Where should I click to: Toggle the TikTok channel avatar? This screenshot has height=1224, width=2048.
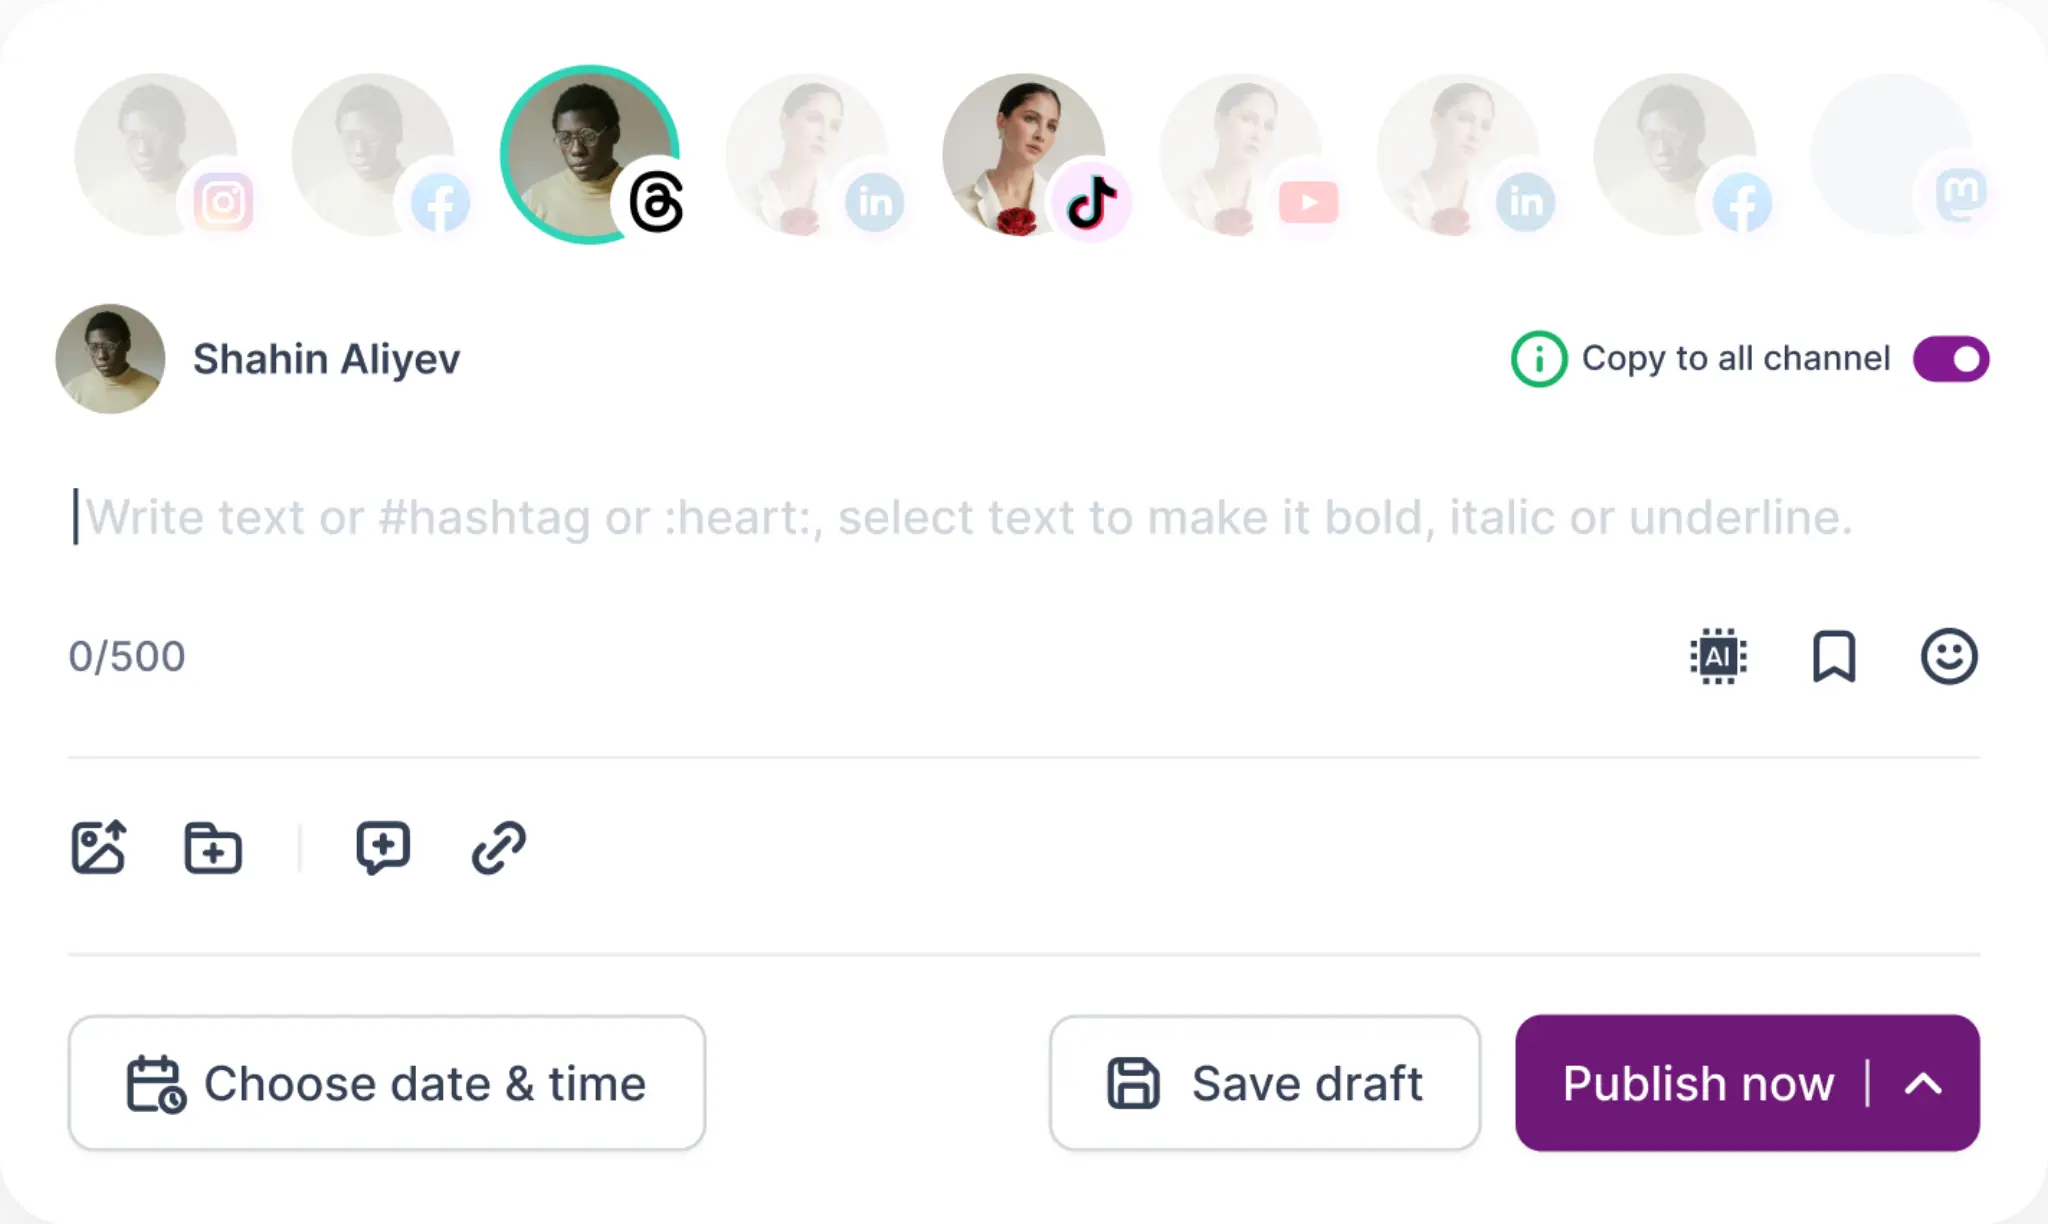click(x=1024, y=155)
